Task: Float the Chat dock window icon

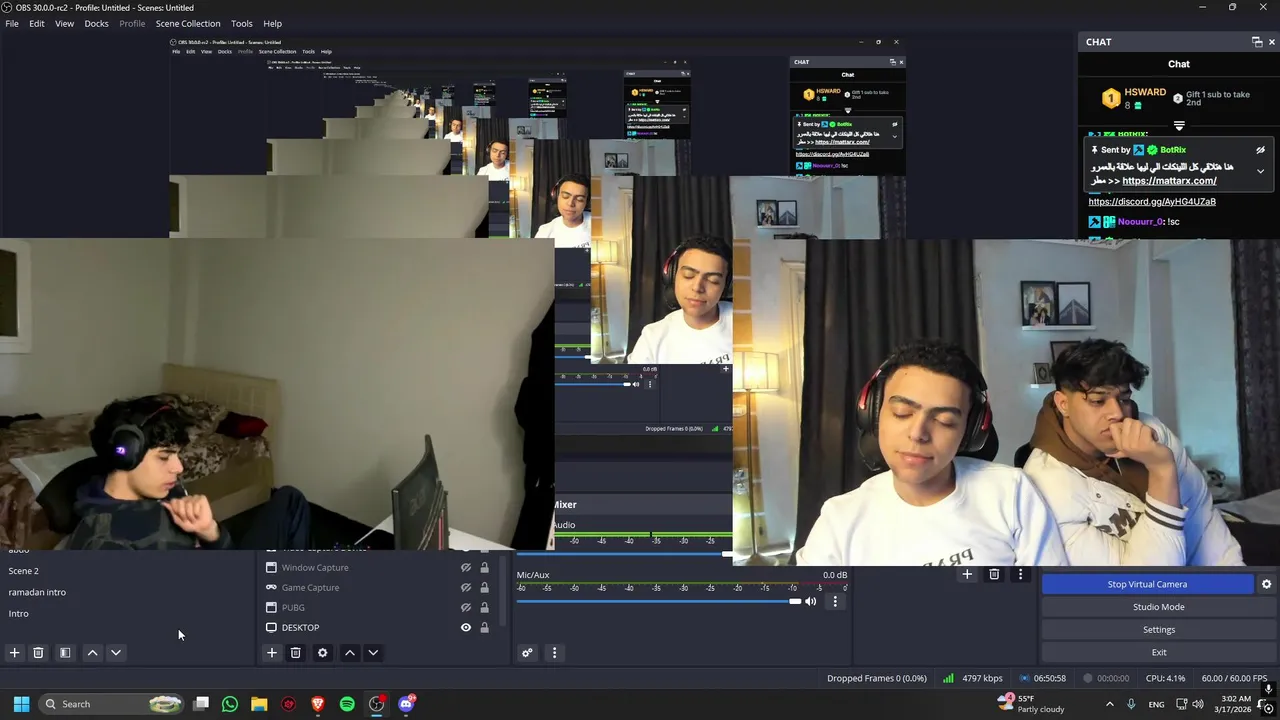Action: [1257, 42]
